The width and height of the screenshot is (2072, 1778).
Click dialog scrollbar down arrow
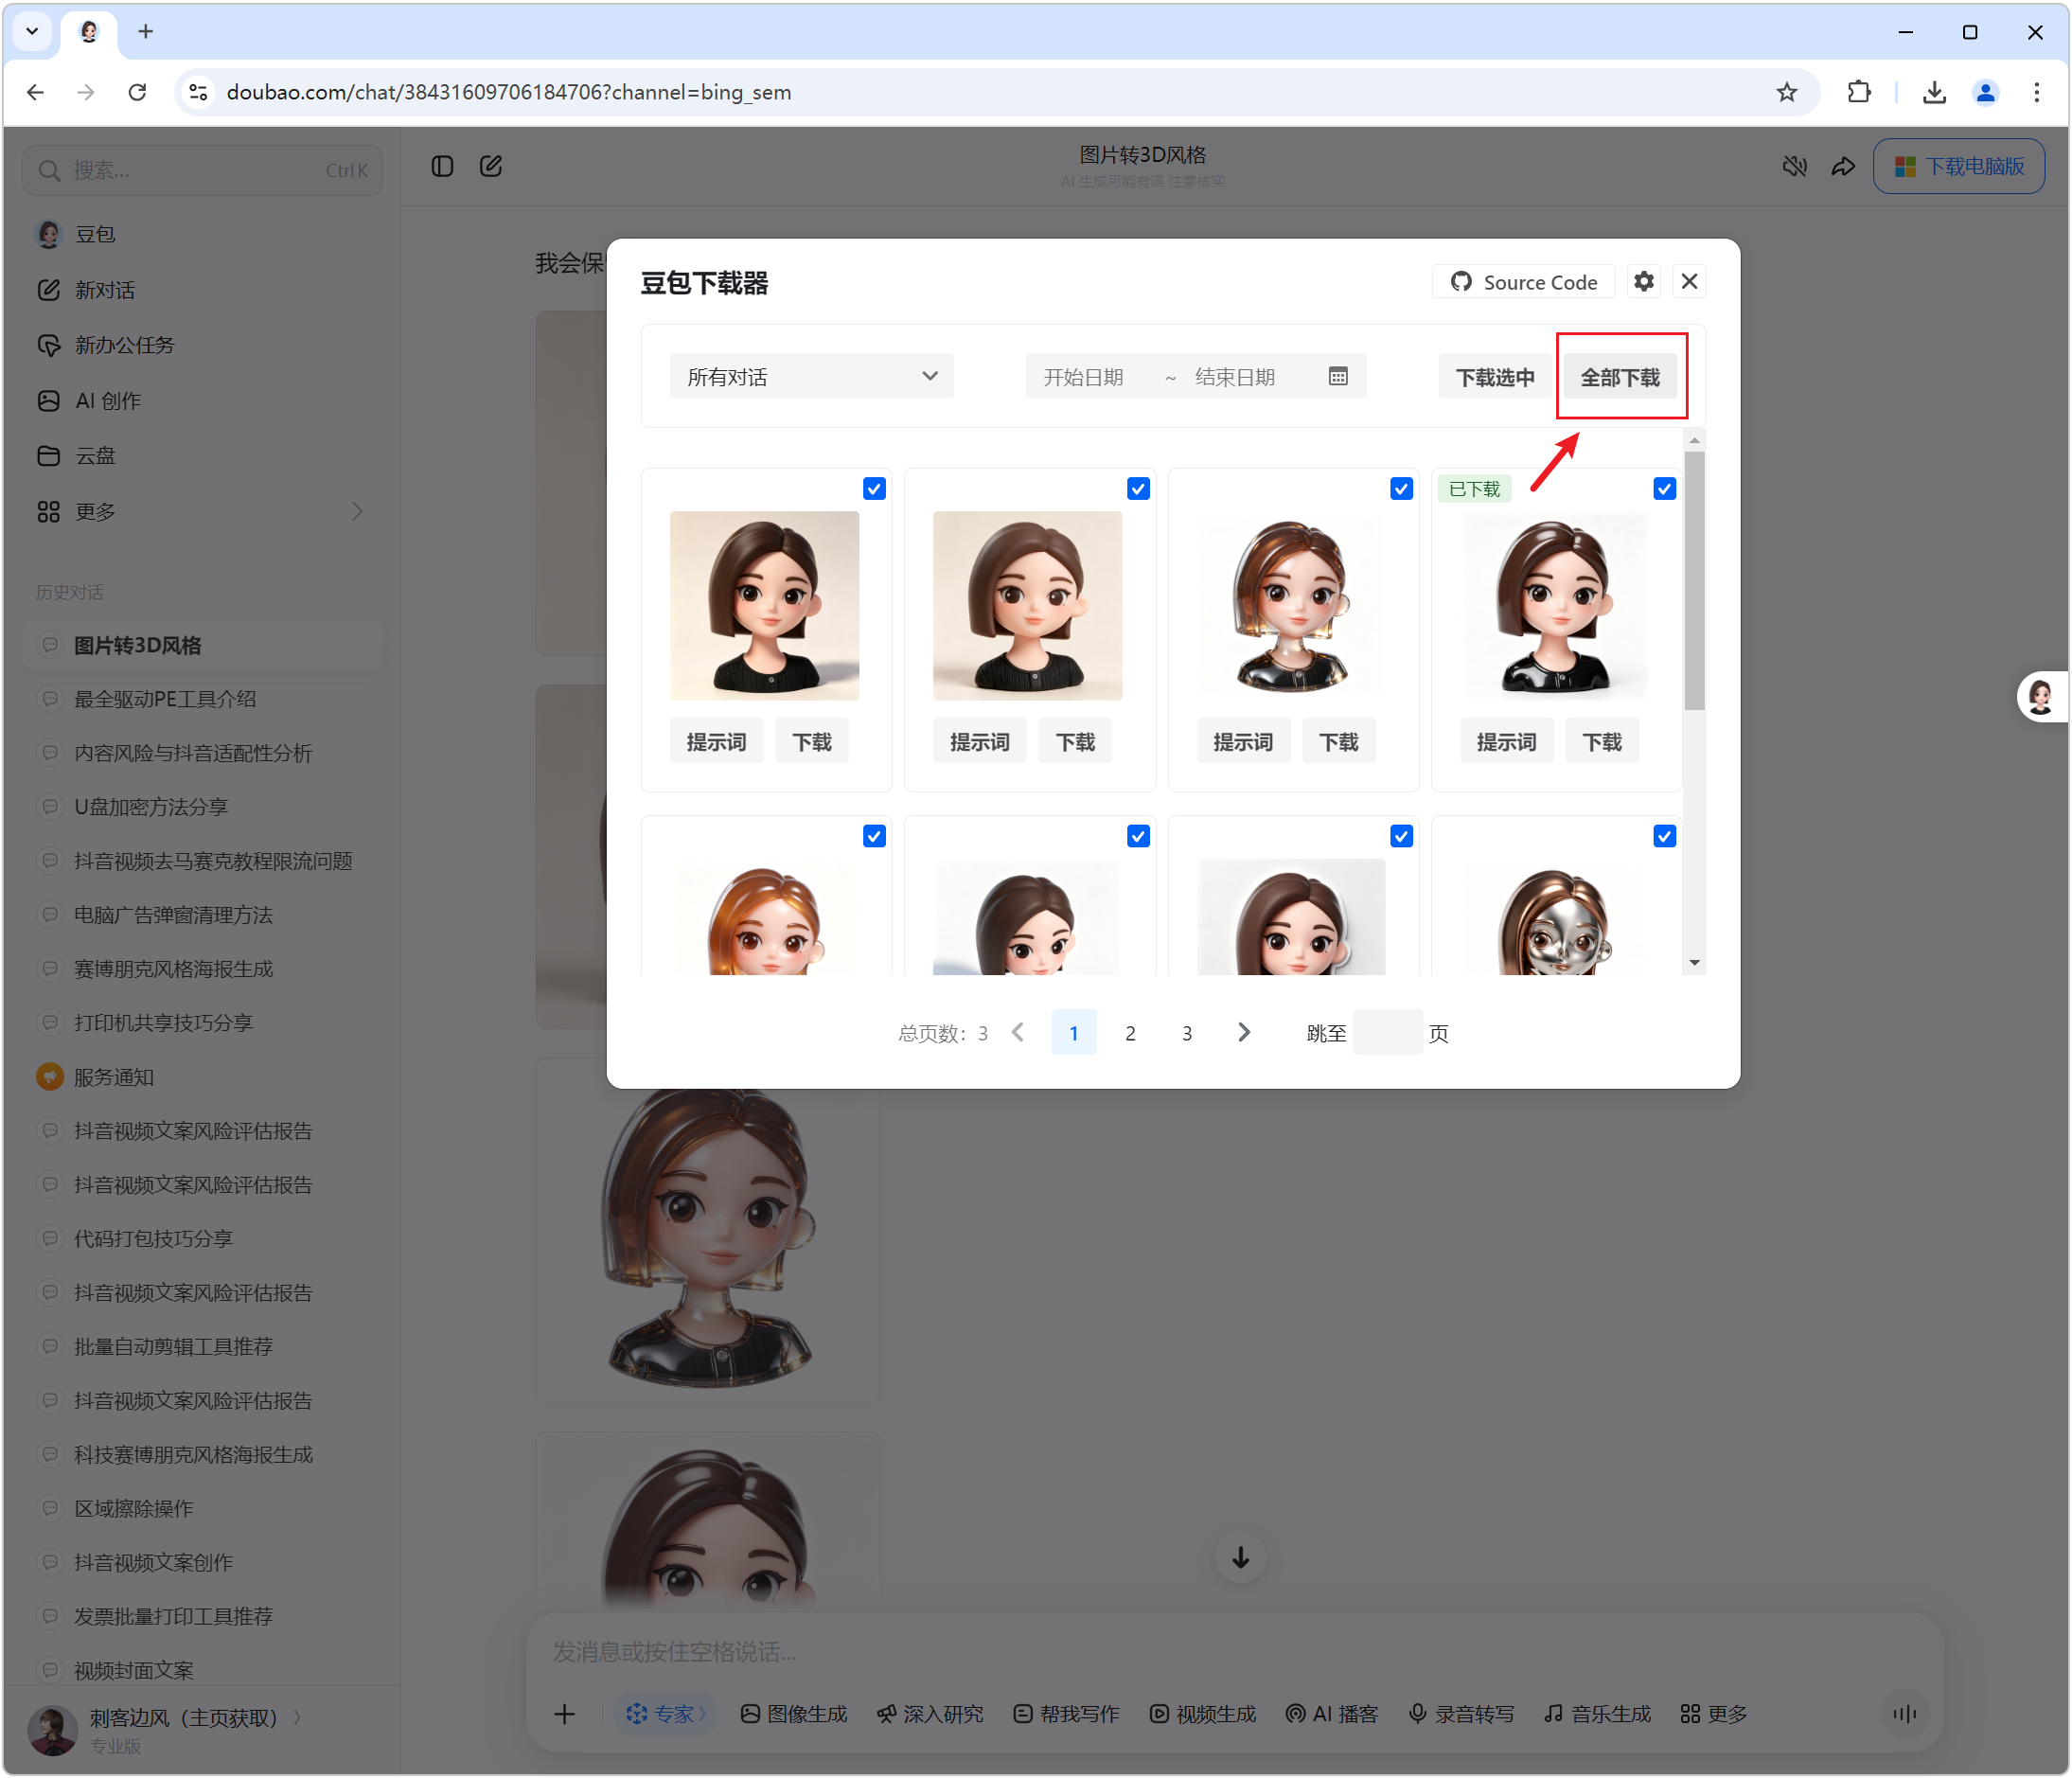[x=1694, y=963]
